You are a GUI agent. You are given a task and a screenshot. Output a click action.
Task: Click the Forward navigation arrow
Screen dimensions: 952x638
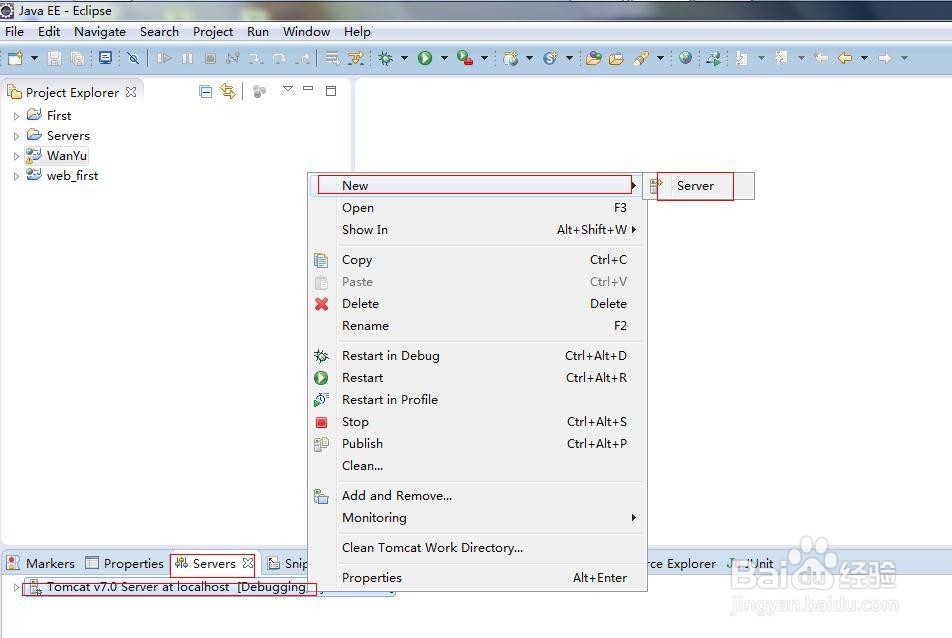tap(885, 58)
